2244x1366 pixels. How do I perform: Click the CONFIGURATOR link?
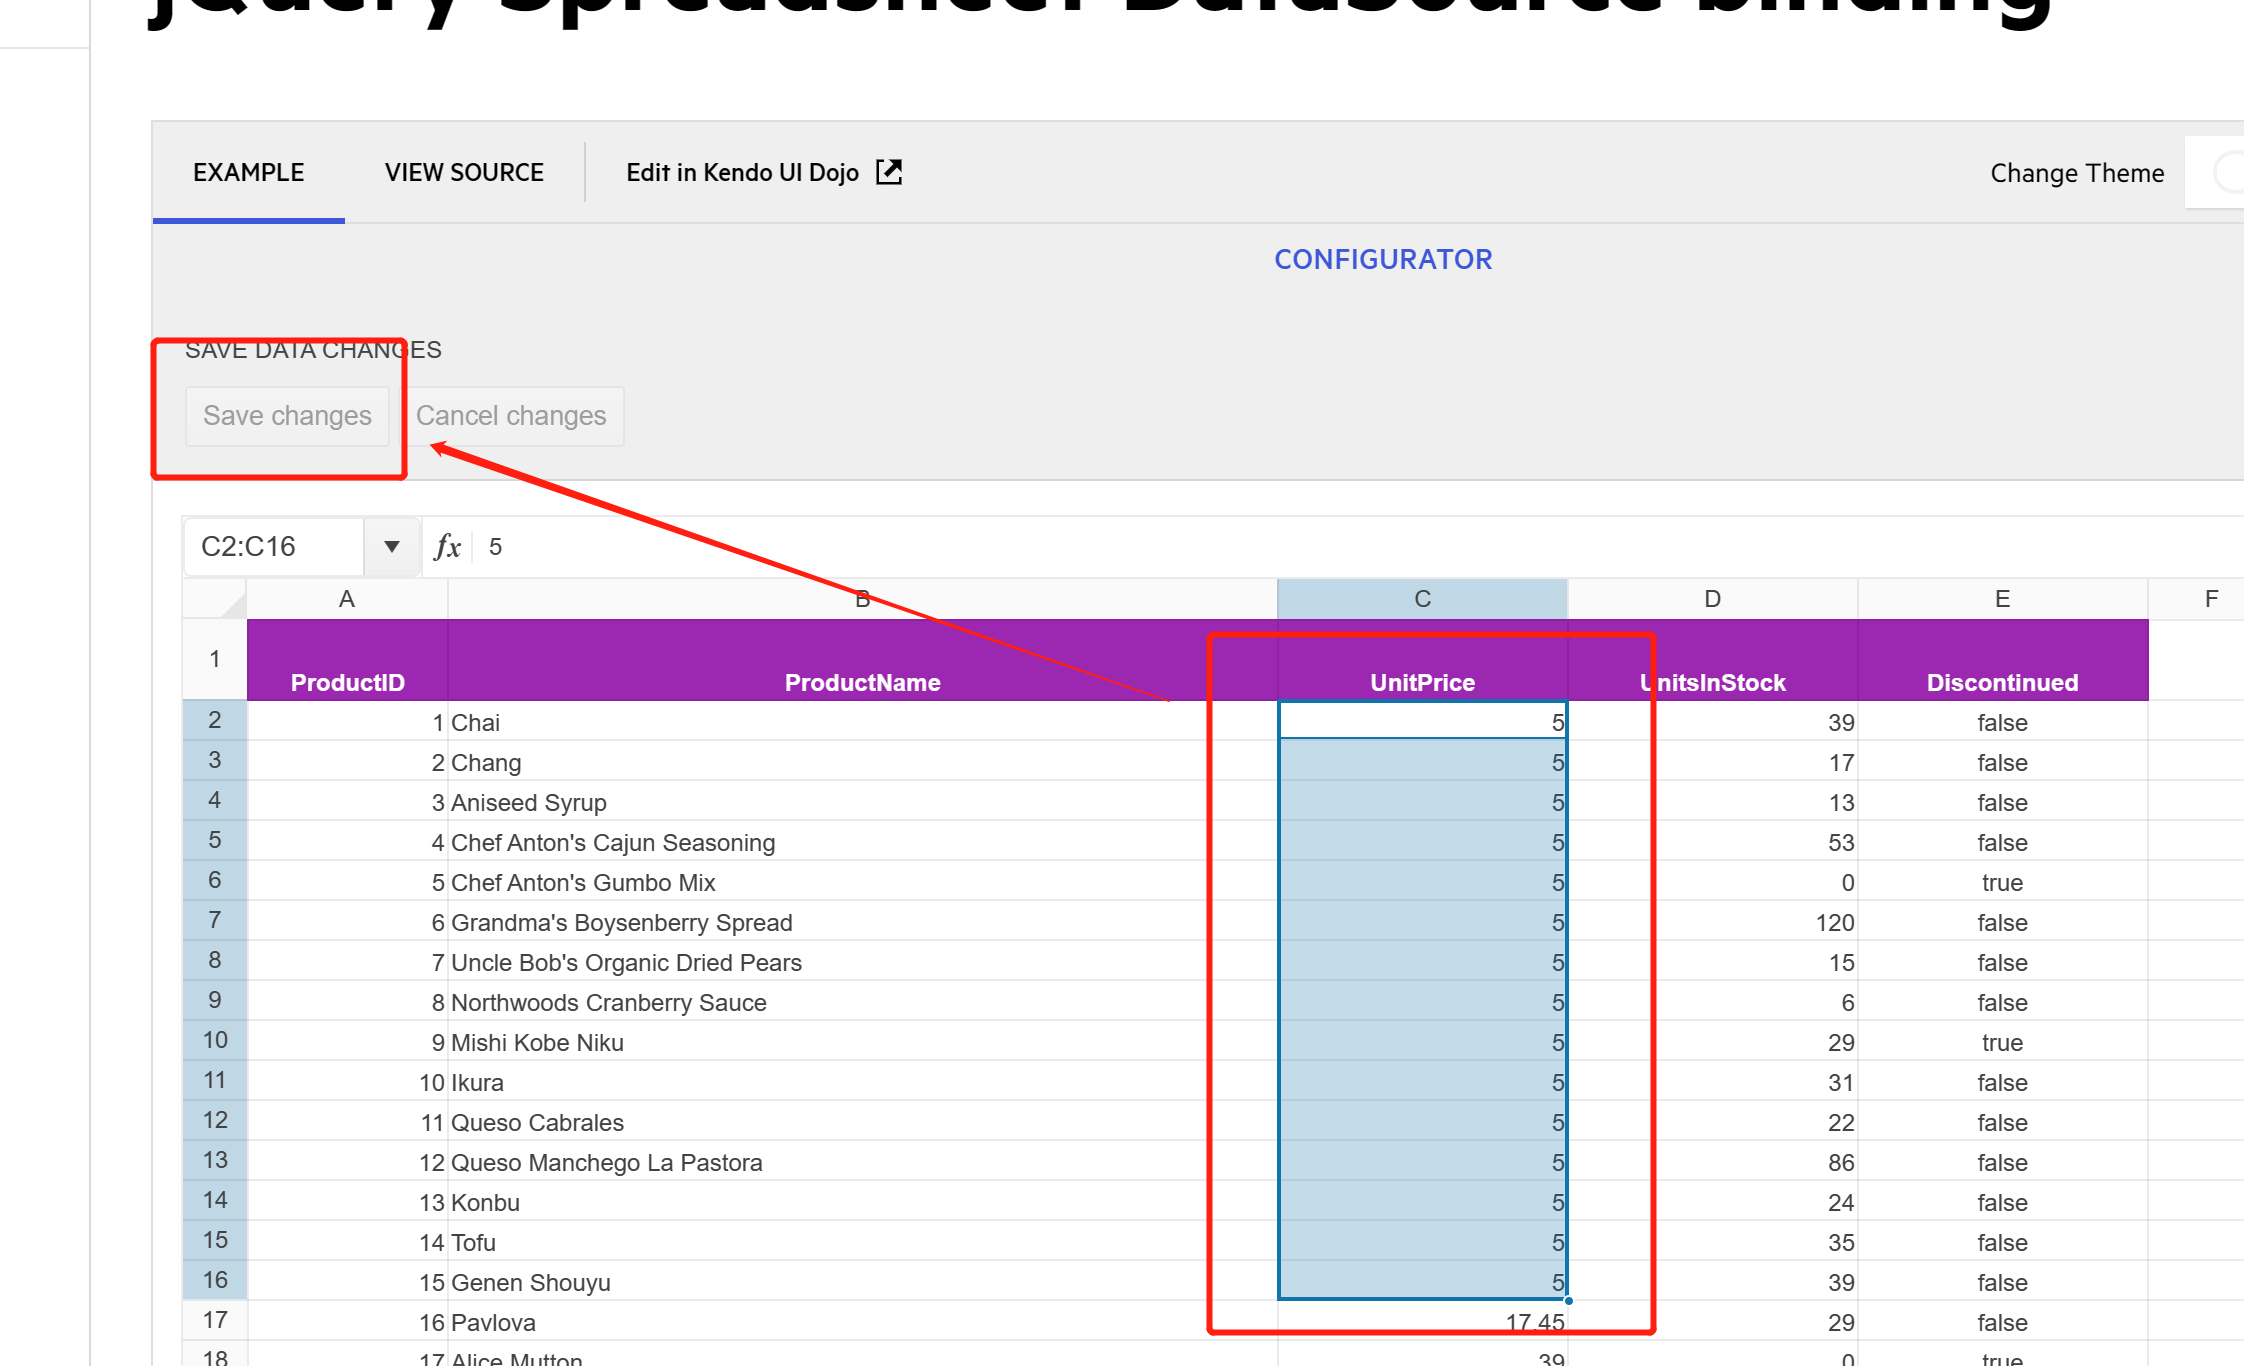coord(1383,260)
